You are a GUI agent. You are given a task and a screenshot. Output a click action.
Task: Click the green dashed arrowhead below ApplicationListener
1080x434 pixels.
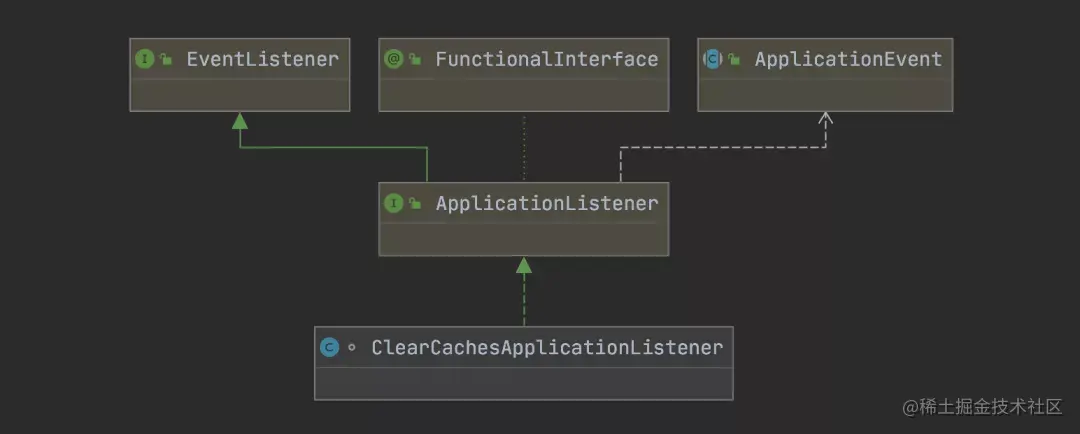523,265
